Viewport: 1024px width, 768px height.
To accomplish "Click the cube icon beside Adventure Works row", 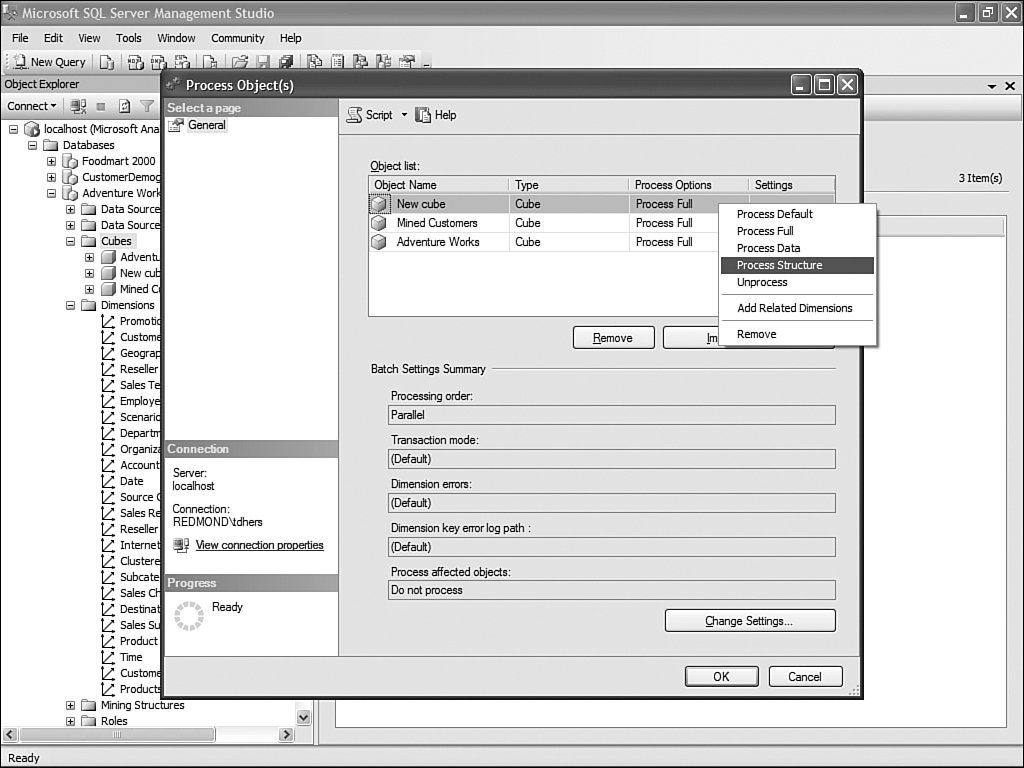I will point(379,242).
